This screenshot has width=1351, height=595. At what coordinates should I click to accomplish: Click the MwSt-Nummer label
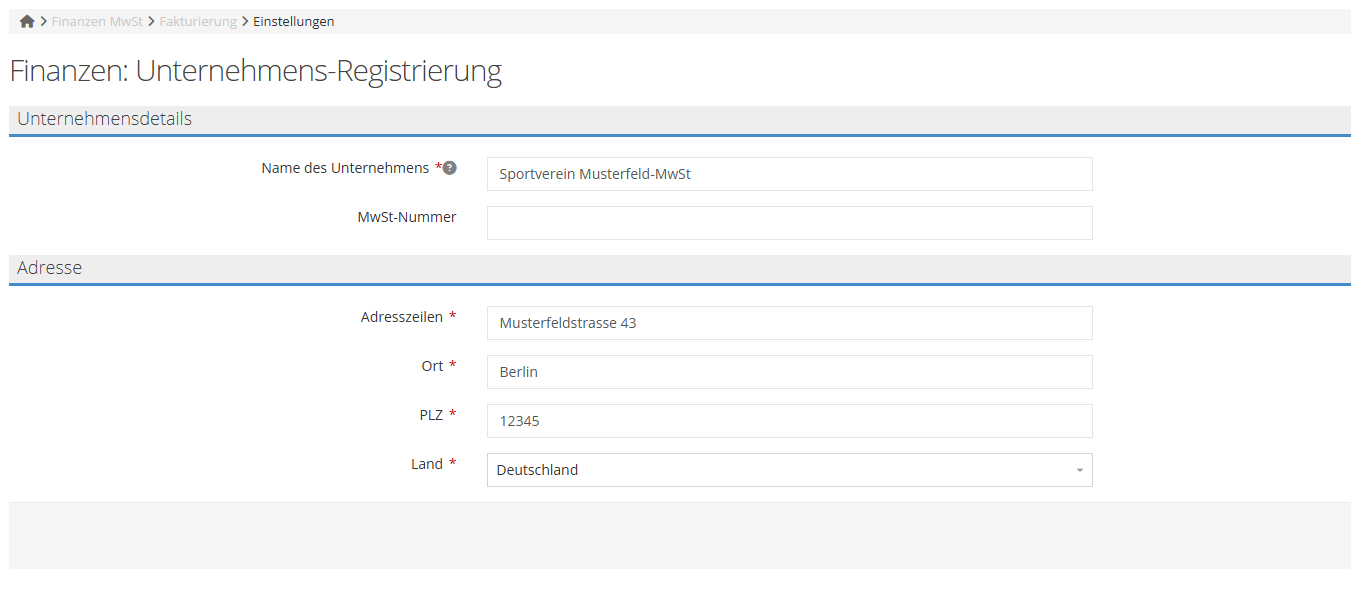coord(407,217)
